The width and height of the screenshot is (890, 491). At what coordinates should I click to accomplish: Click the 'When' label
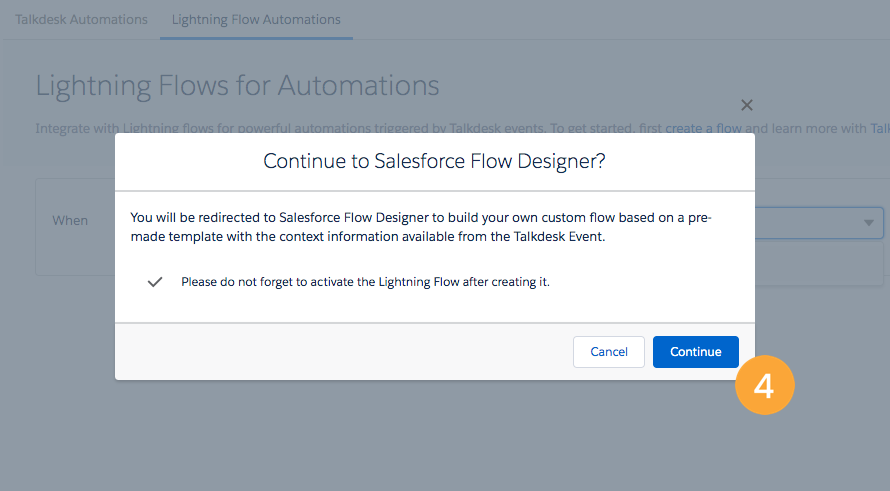[x=70, y=221]
